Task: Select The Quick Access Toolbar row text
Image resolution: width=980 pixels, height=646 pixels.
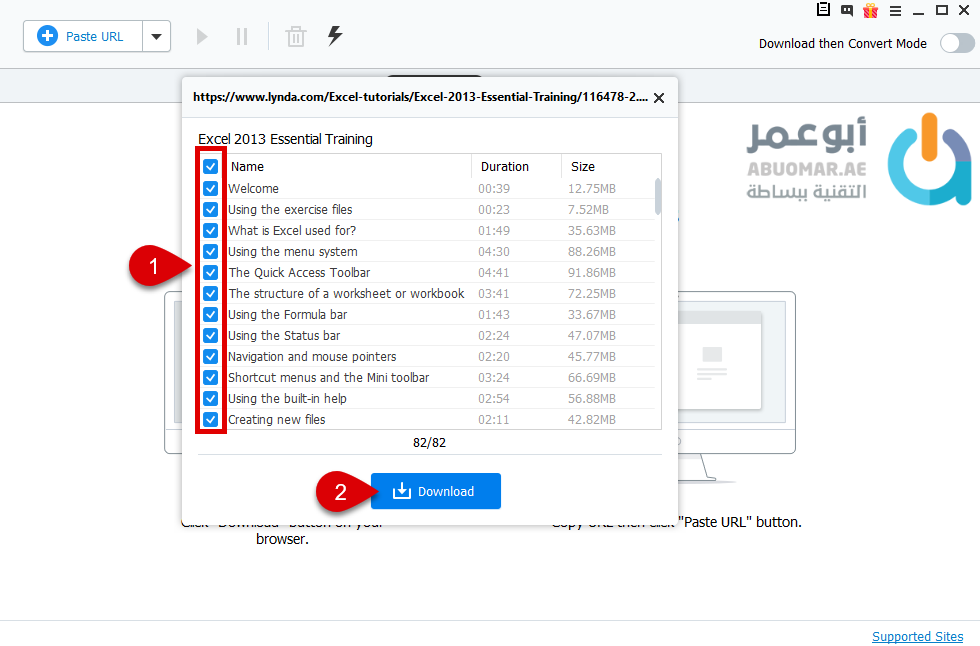Action: click(x=299, y=272)
